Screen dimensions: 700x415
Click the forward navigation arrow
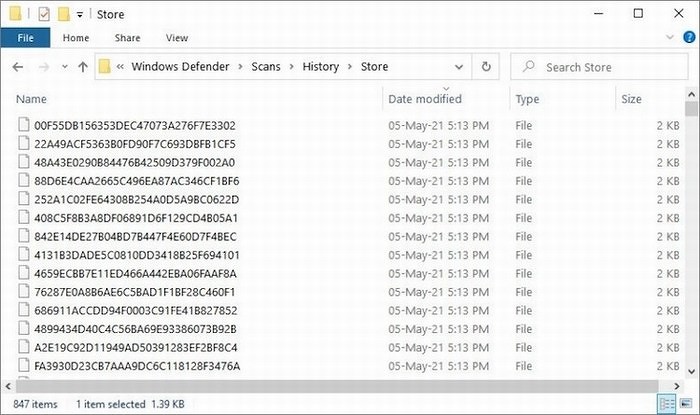(x=44, y=67)
